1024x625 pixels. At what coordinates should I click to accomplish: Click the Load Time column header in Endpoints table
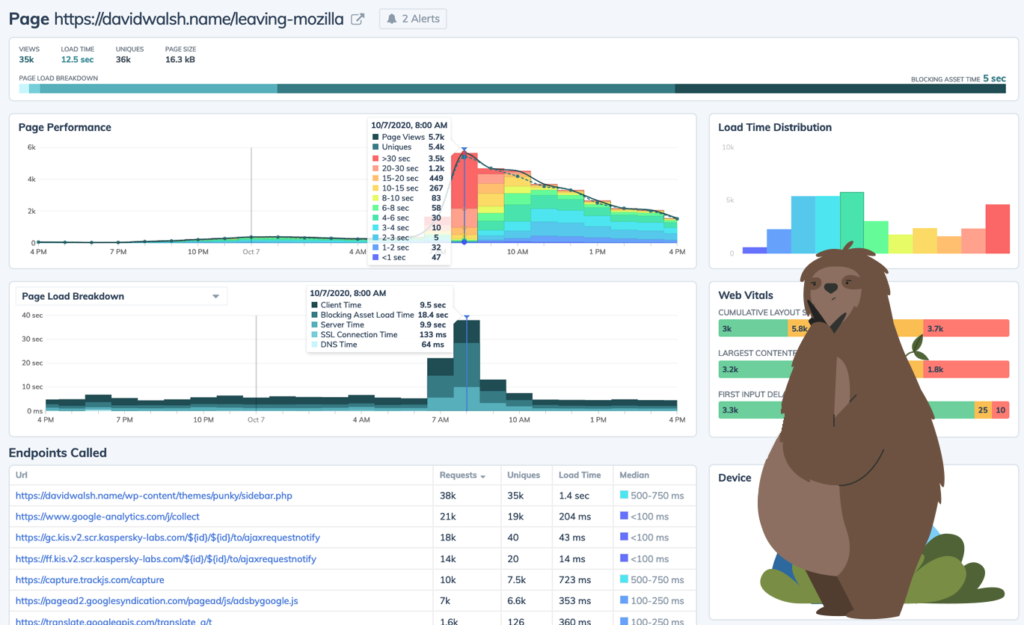pos(579,475)
